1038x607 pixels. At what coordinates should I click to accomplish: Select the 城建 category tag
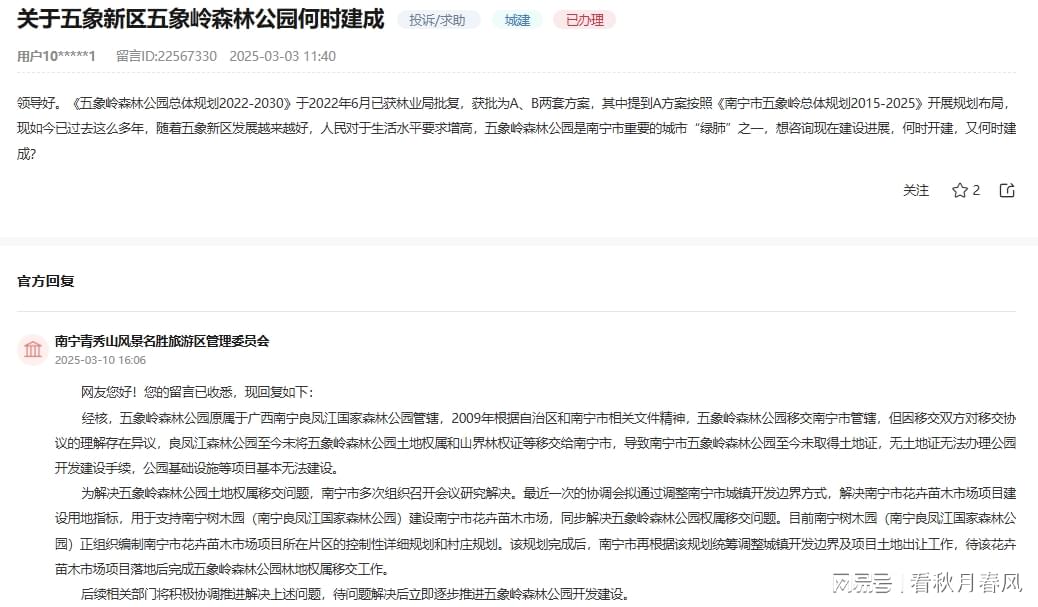click(517, 21)
